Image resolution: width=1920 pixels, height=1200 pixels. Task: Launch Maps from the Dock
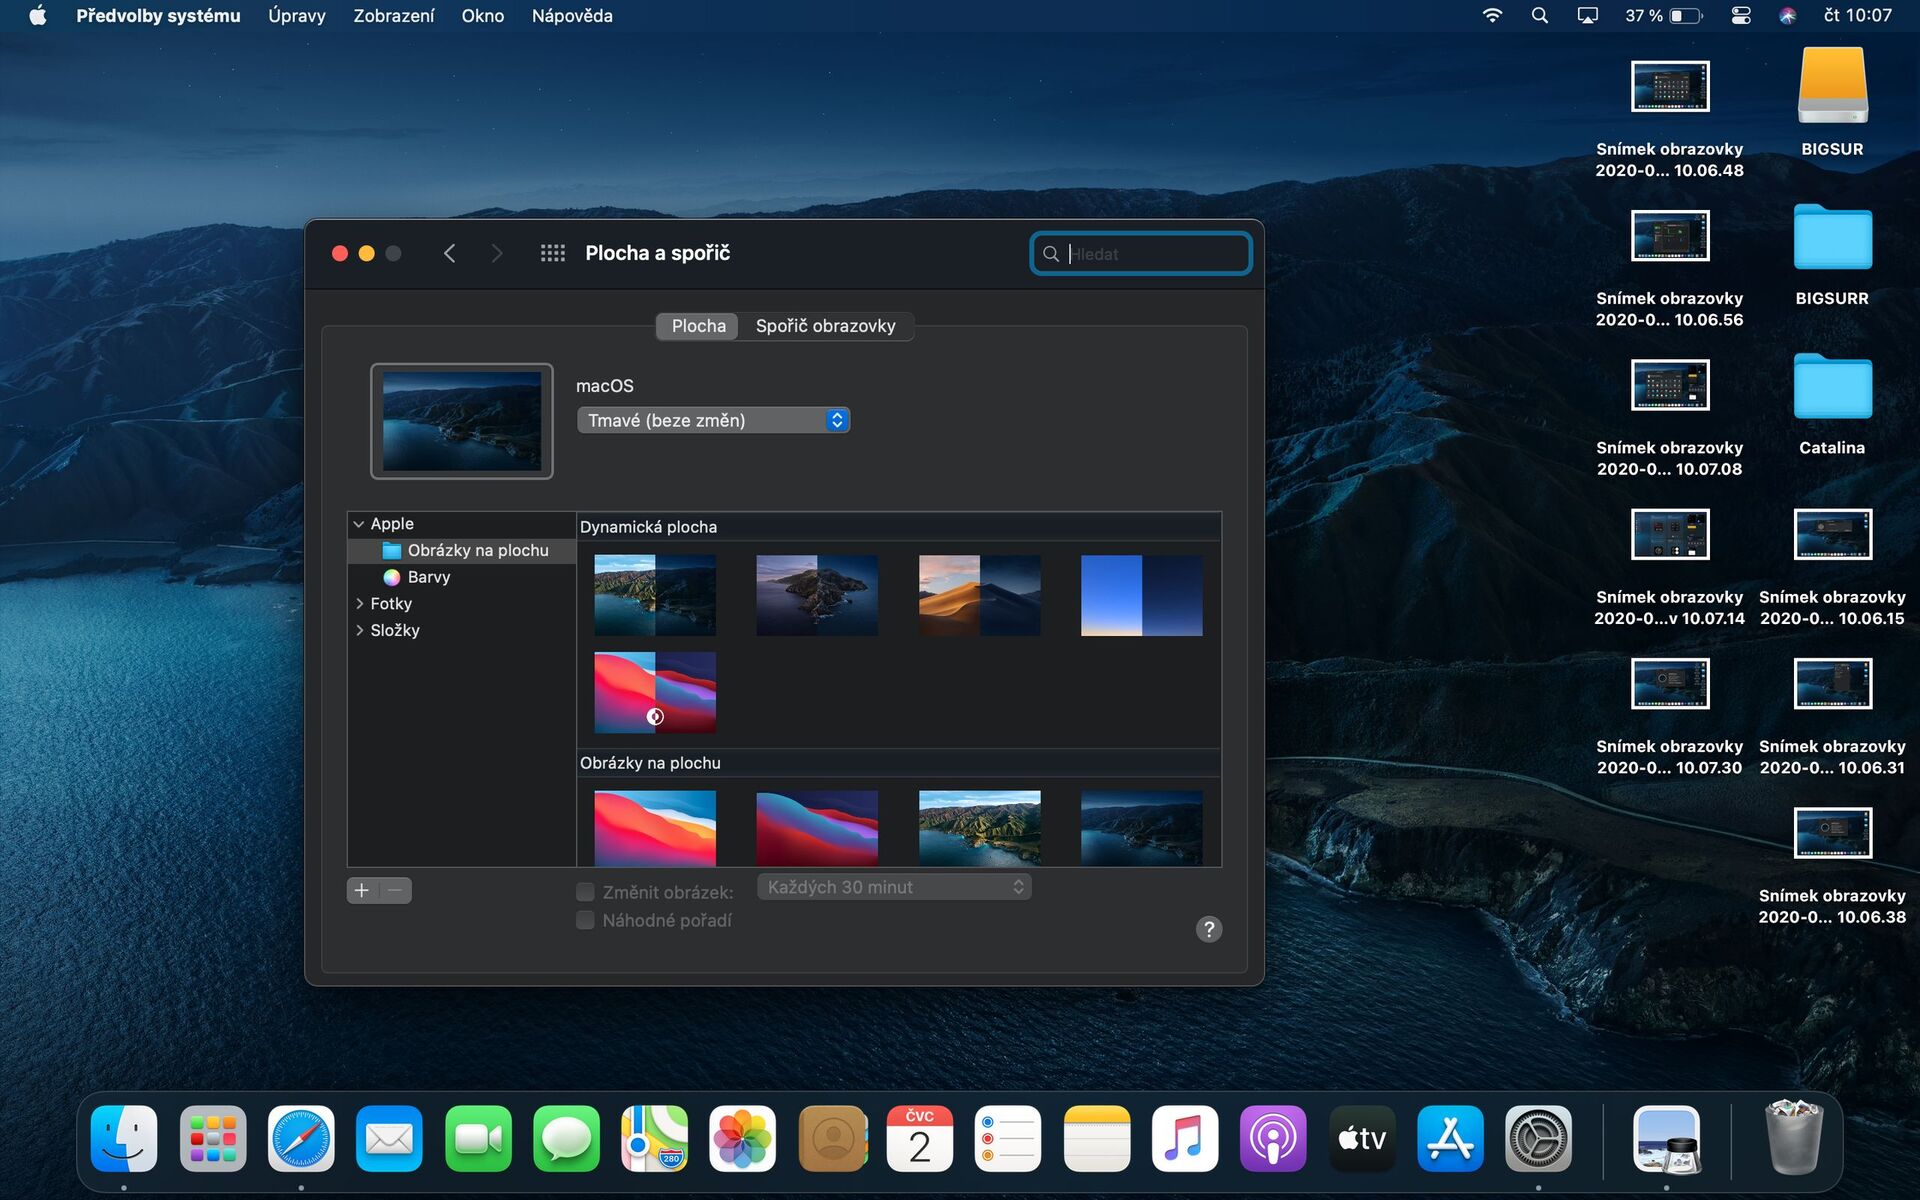pos(654,1139)
